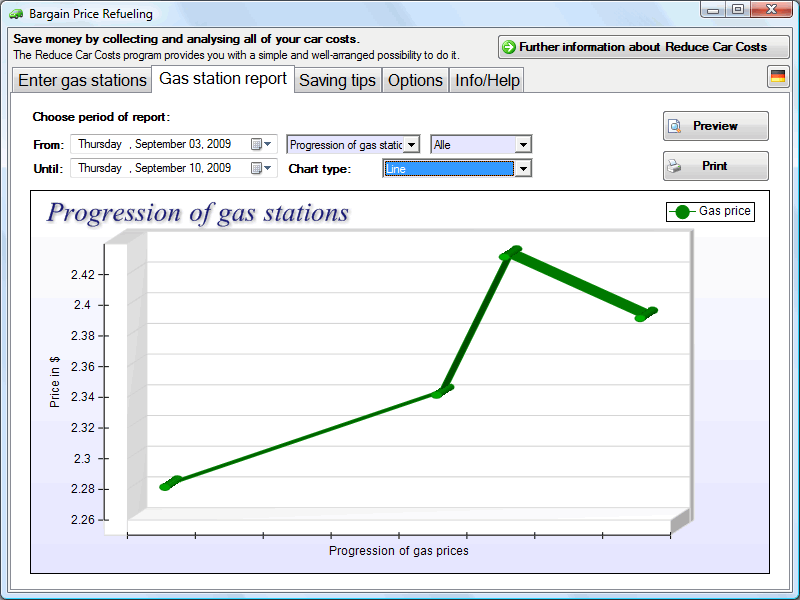Click the Until date field September 10
This screenshot has height=600, width=800.
tap(160, 169)
